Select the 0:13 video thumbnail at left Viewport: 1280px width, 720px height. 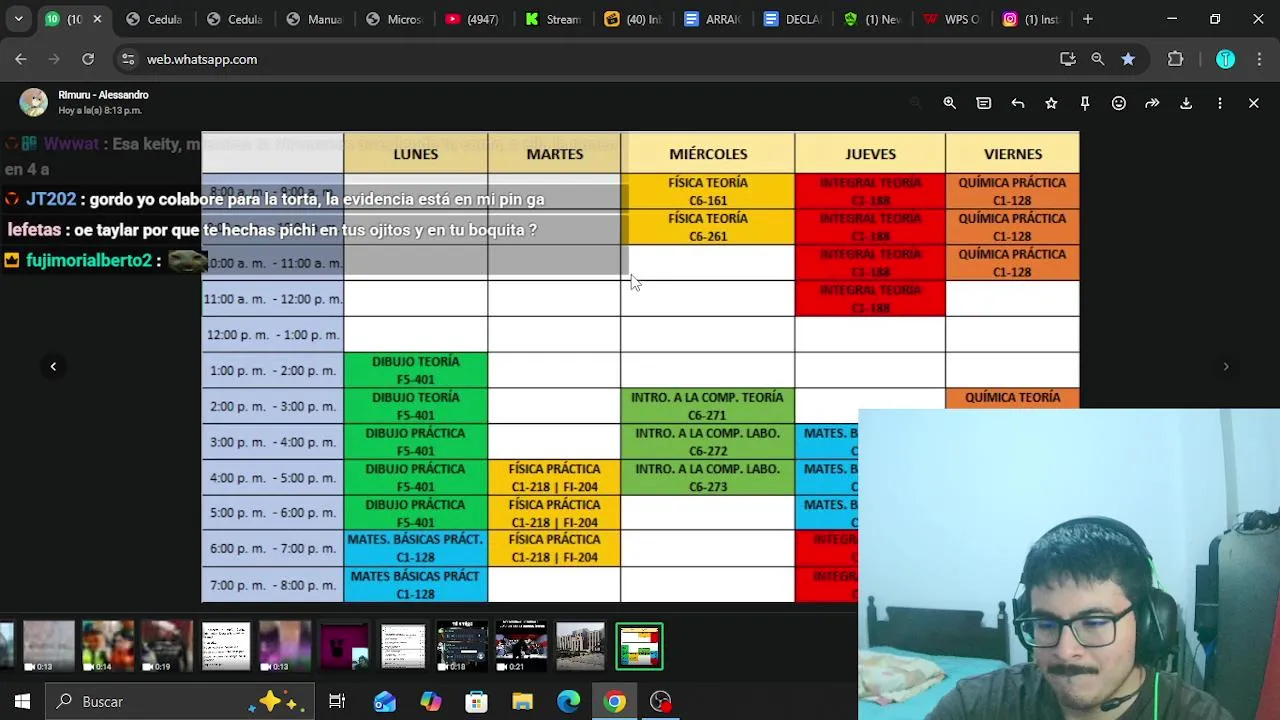(x=48, y=646)
